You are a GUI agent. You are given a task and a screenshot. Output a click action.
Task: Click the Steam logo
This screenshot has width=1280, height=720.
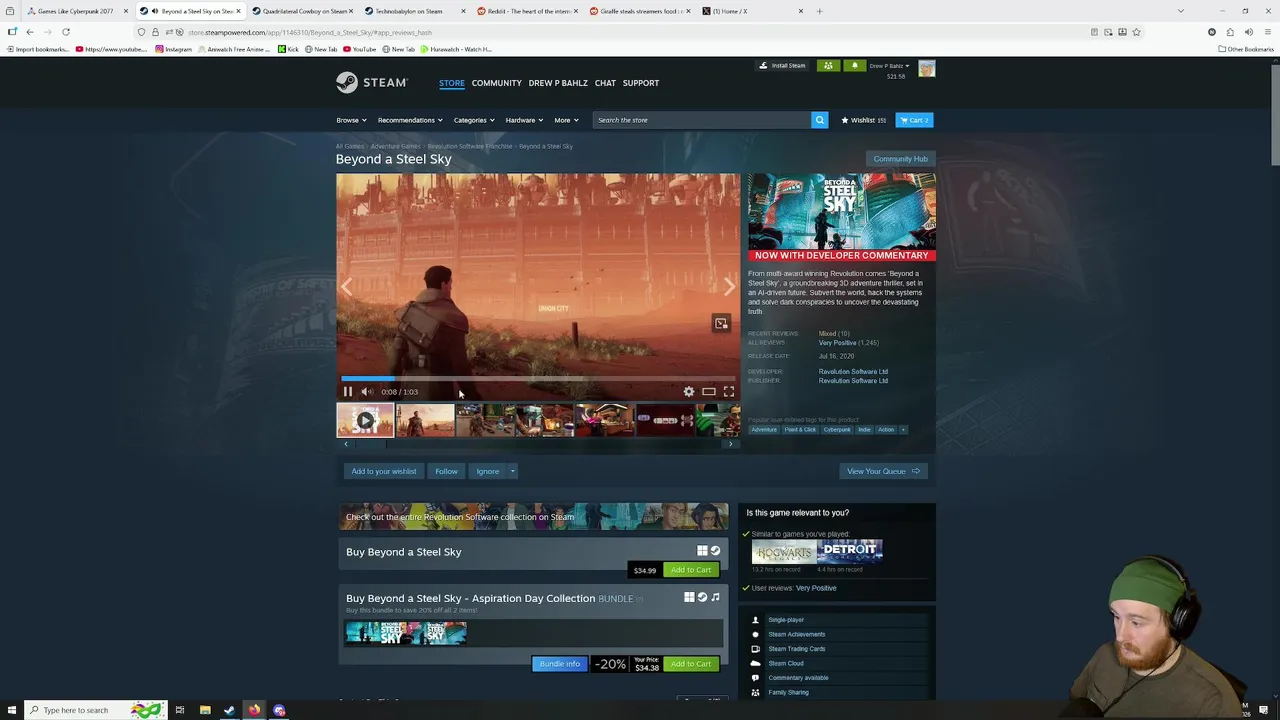(x=371, y=83)
